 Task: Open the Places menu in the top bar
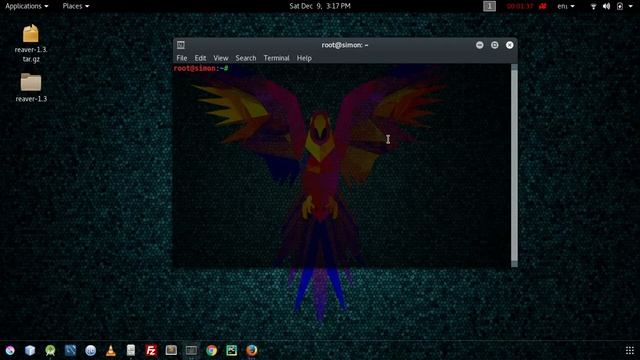pos(76,6)
